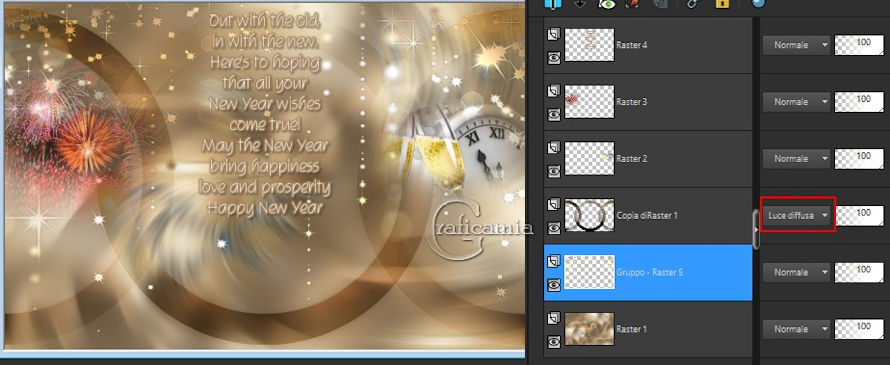Select the Raster 2 layer
Viewport: 890px width, 365px height.
(x=648, y=159)
